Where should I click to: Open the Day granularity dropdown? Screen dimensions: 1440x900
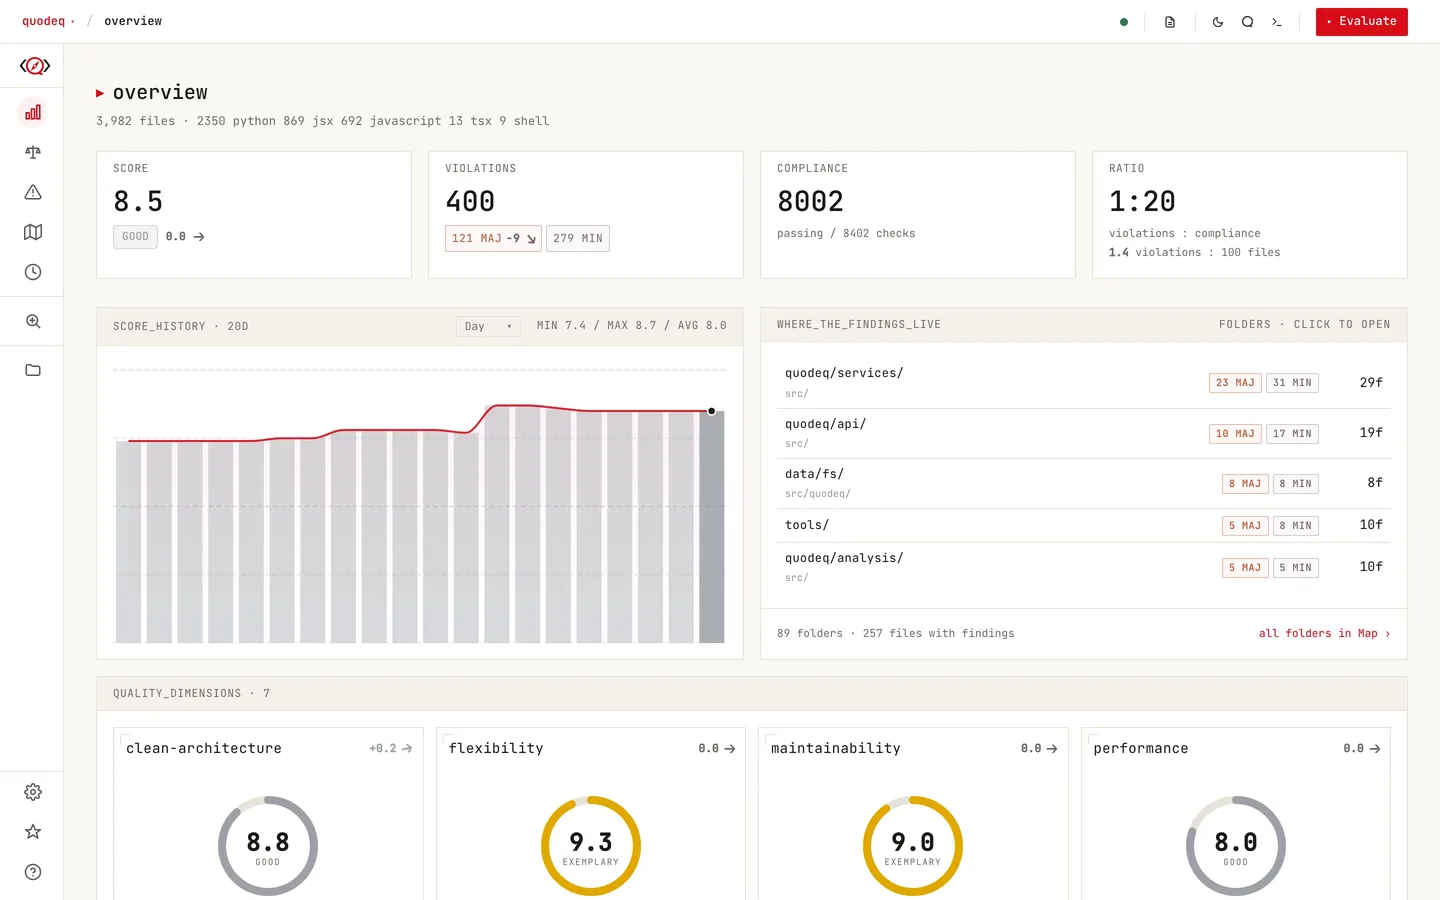pos(488,326)
